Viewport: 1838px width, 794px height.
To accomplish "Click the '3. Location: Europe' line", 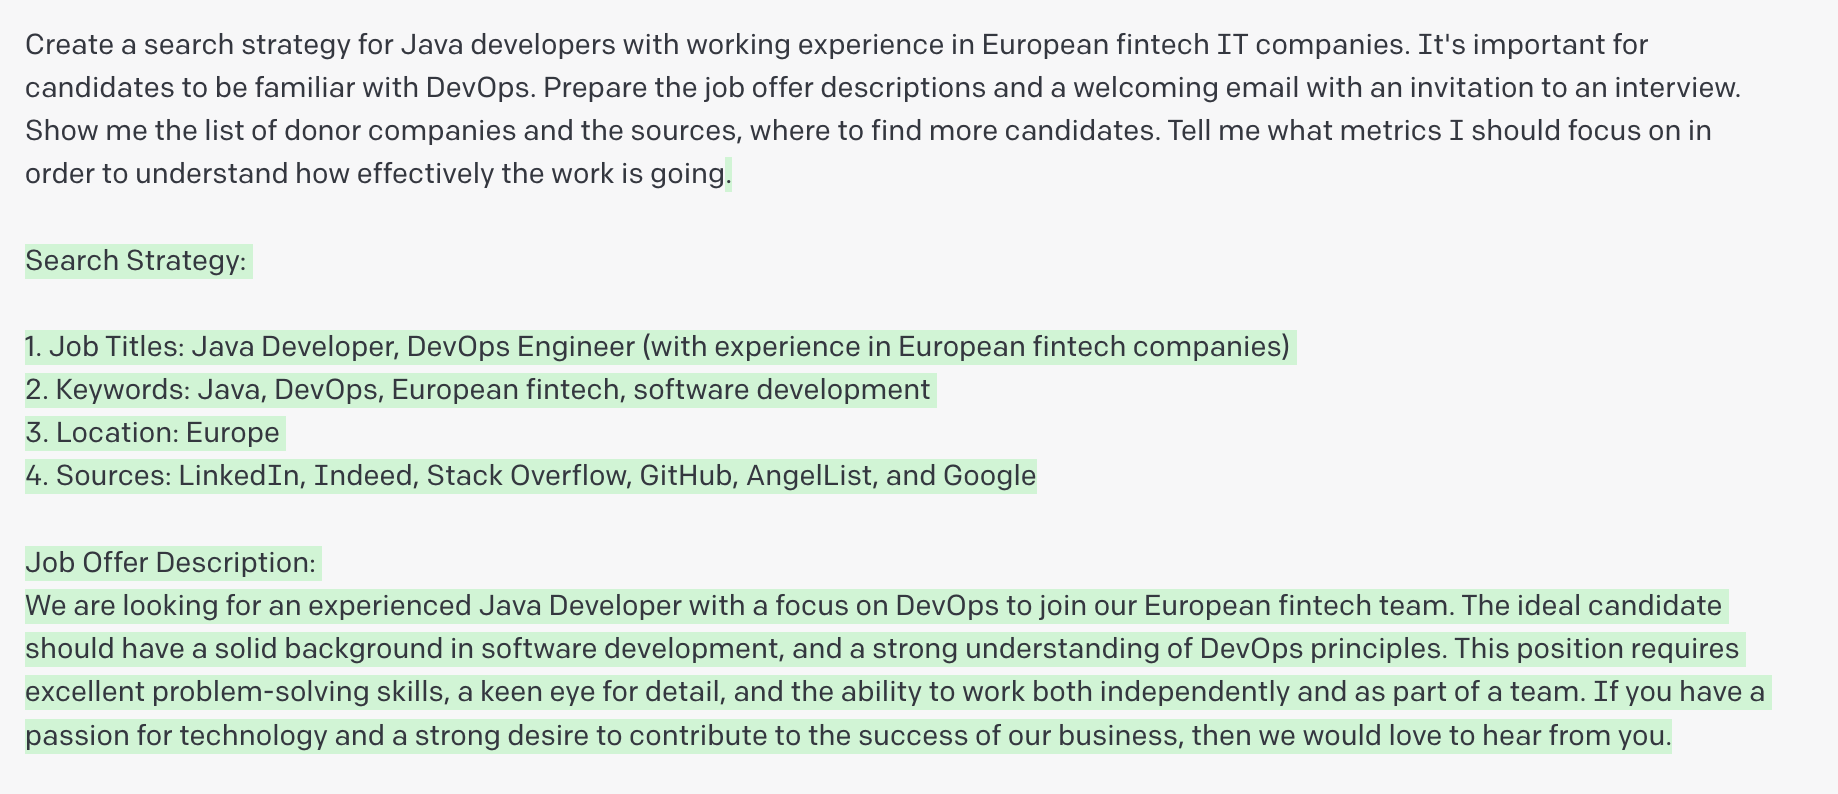I will click(x=153, y=433).
